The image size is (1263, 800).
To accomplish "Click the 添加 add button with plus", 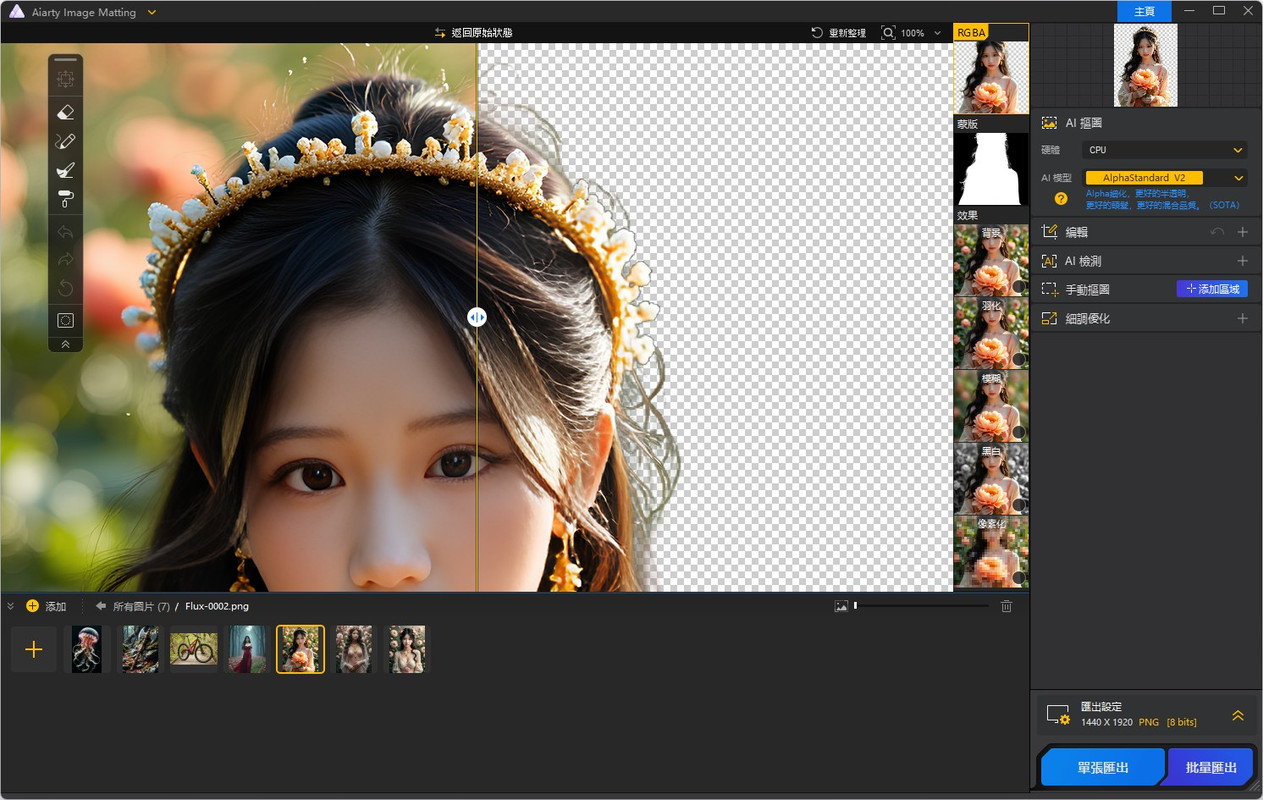I will tap(46, 606).
